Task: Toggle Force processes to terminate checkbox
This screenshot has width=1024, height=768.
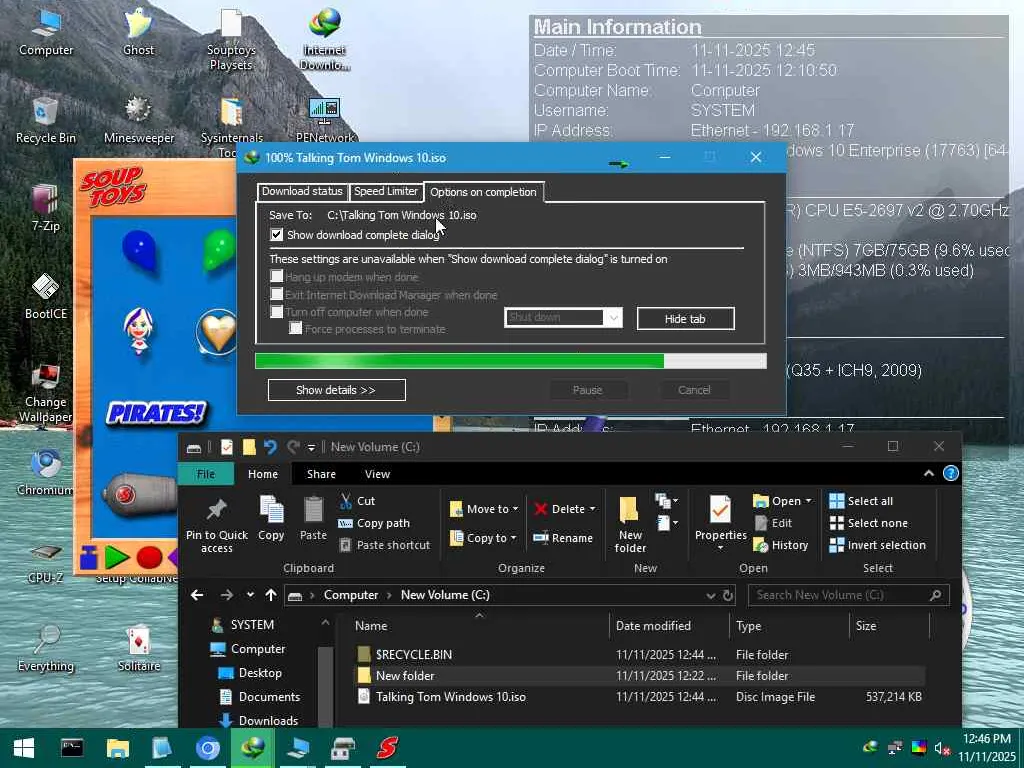Action: 296,328
